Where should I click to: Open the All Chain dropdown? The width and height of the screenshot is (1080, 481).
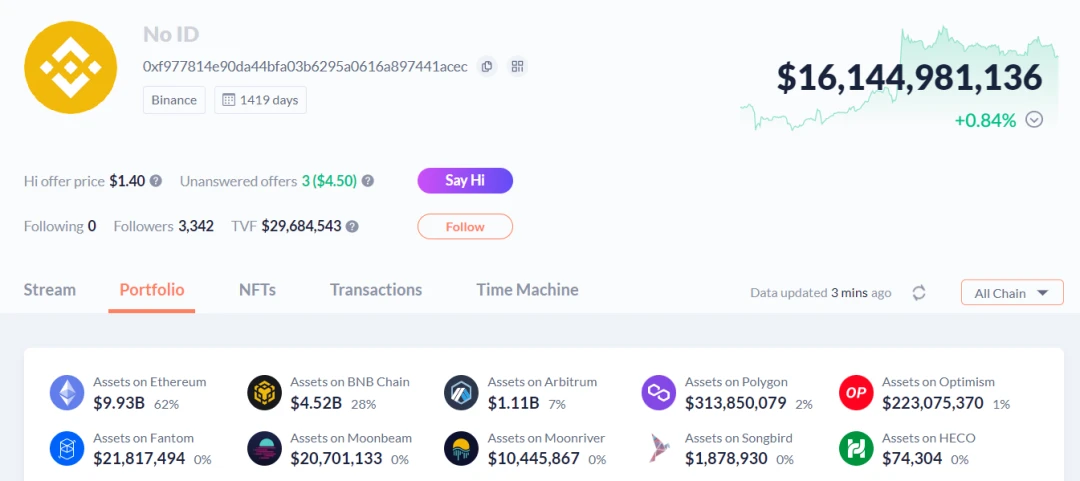click(1011, 293)
